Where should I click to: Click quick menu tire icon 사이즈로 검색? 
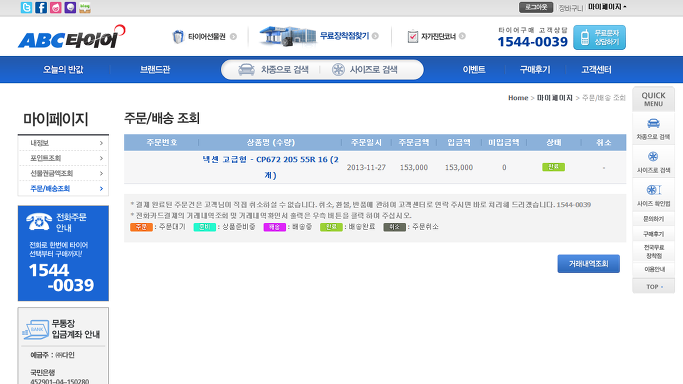pos(653,156)
